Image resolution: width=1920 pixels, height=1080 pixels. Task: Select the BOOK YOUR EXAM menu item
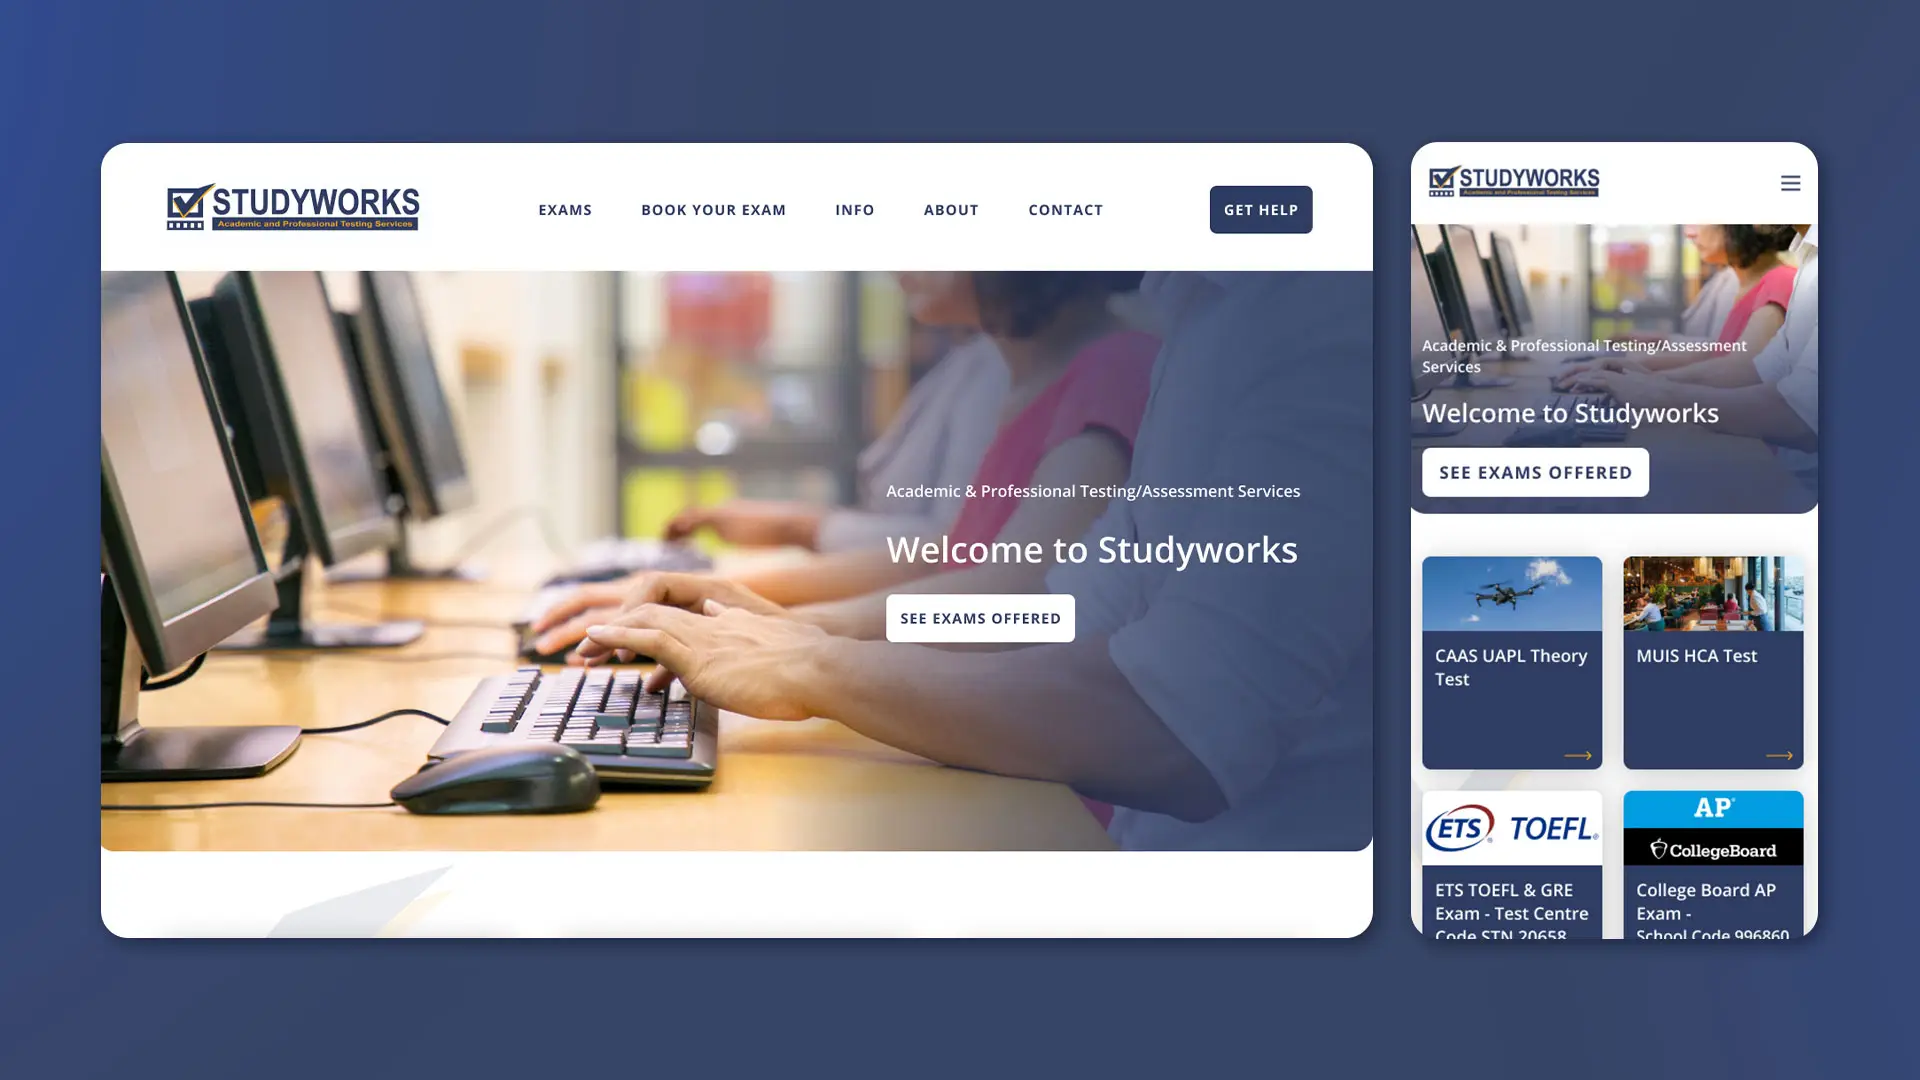coord(712,210)
